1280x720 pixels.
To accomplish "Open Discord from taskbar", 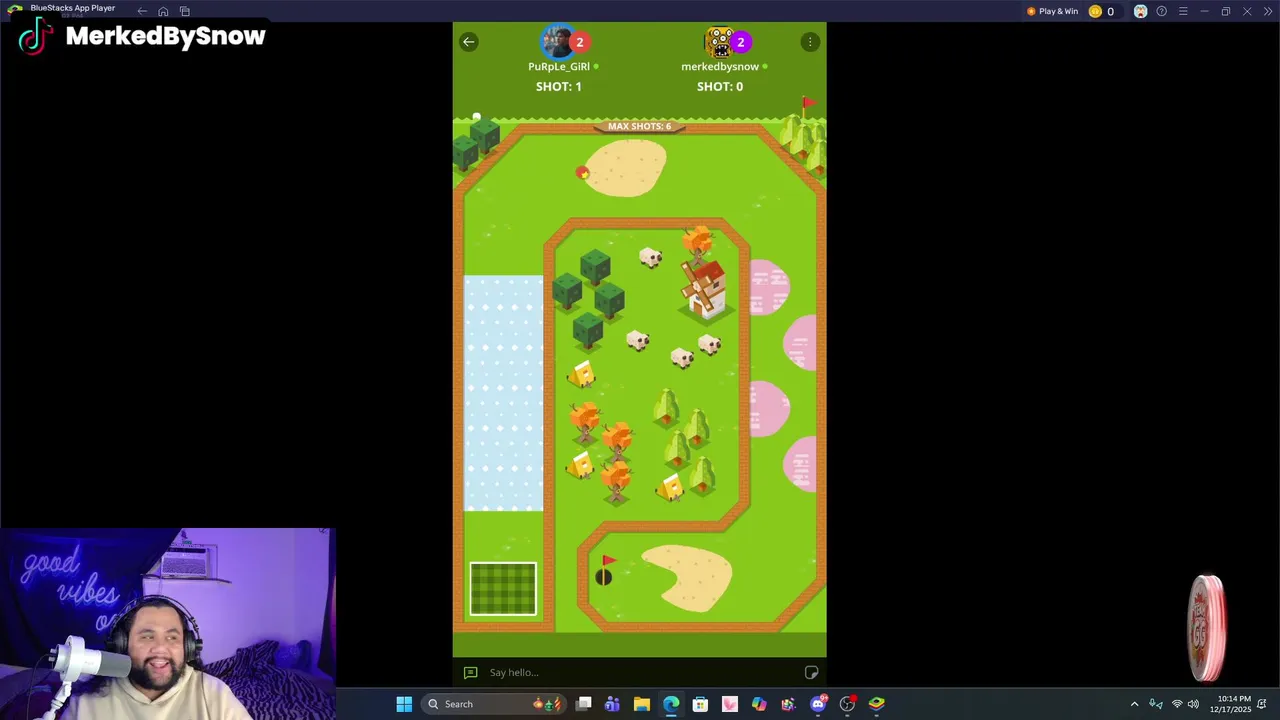I will 818,704.
